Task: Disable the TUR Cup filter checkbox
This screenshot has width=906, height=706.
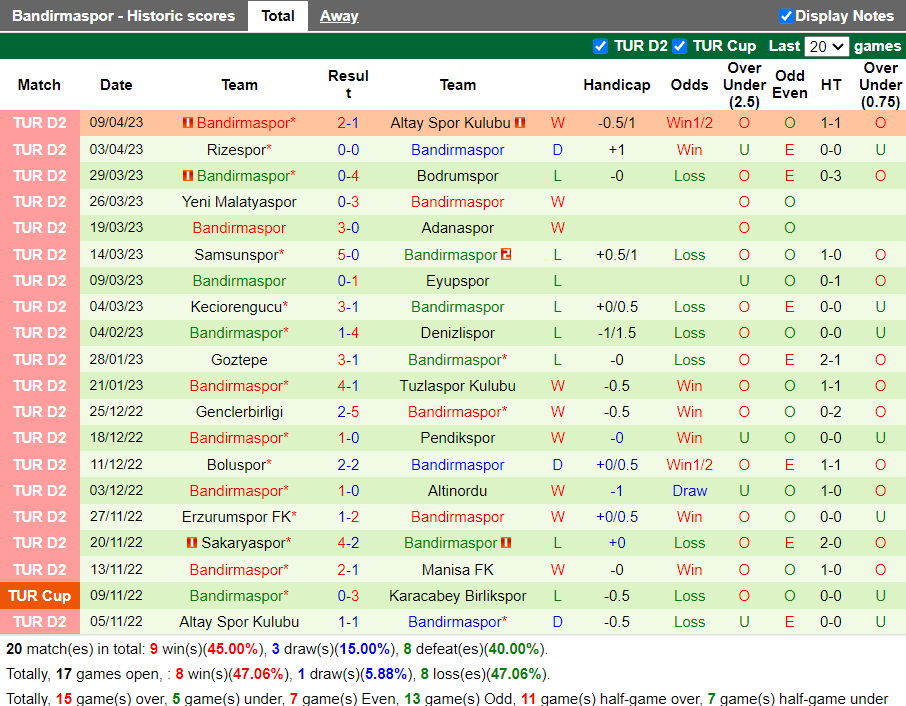Action: point(679,46)
